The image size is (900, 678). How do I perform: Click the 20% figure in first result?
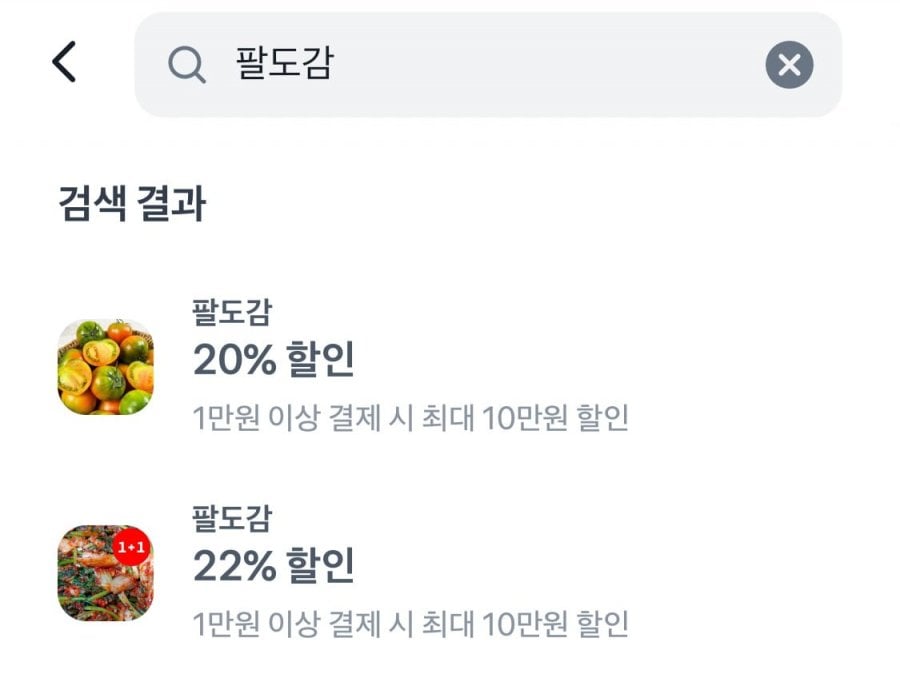pyautogui.click(x=234, y=360)
